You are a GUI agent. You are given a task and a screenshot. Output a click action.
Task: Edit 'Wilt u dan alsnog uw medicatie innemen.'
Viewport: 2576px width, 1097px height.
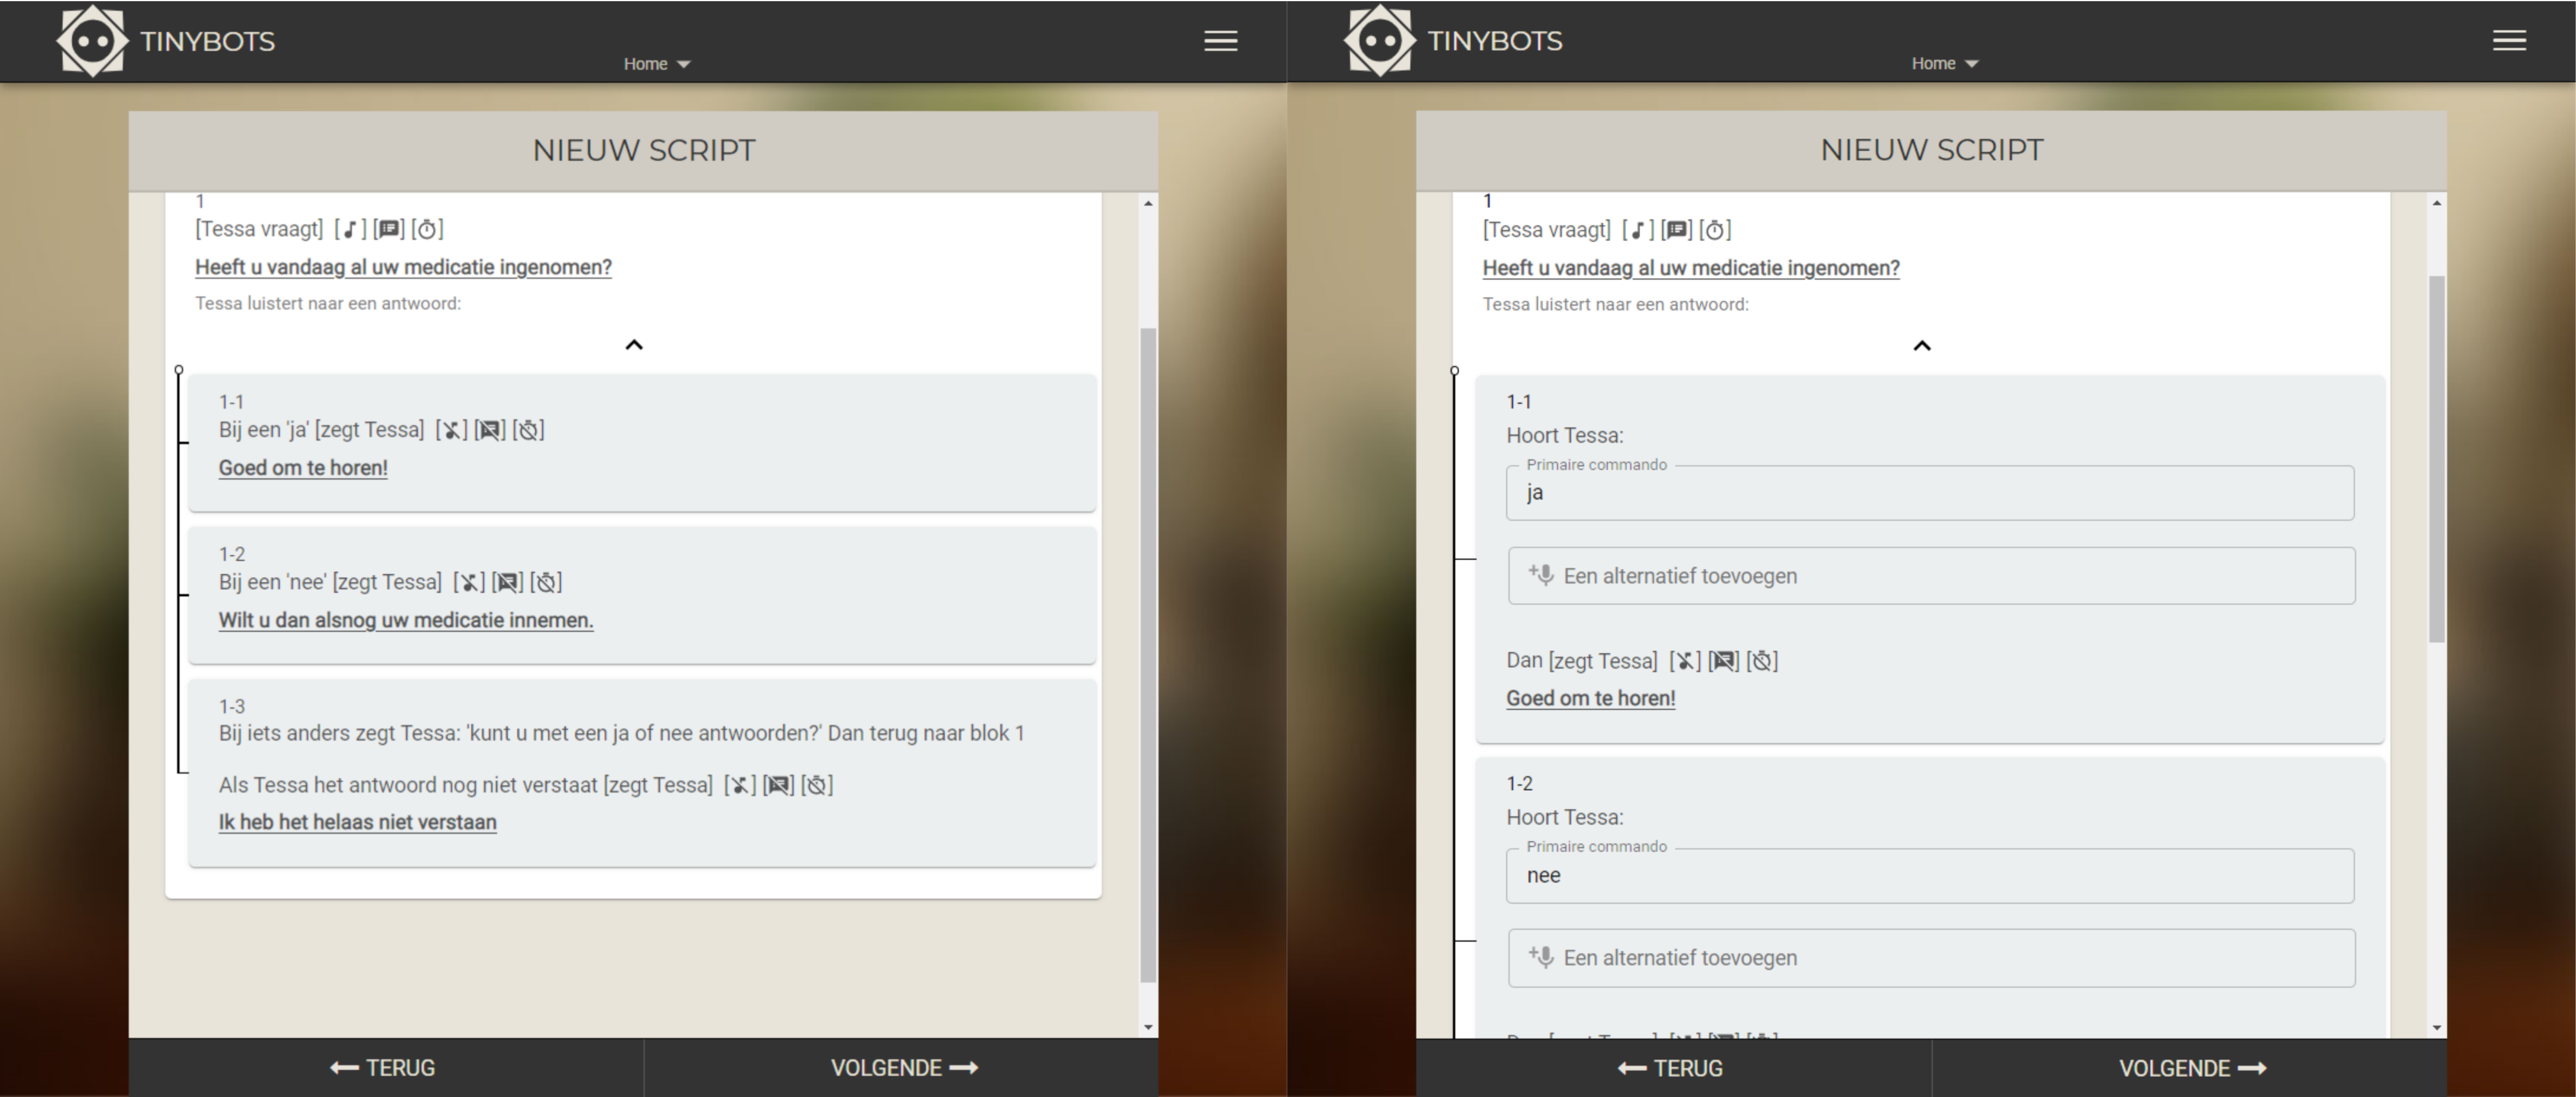point(406,620)
